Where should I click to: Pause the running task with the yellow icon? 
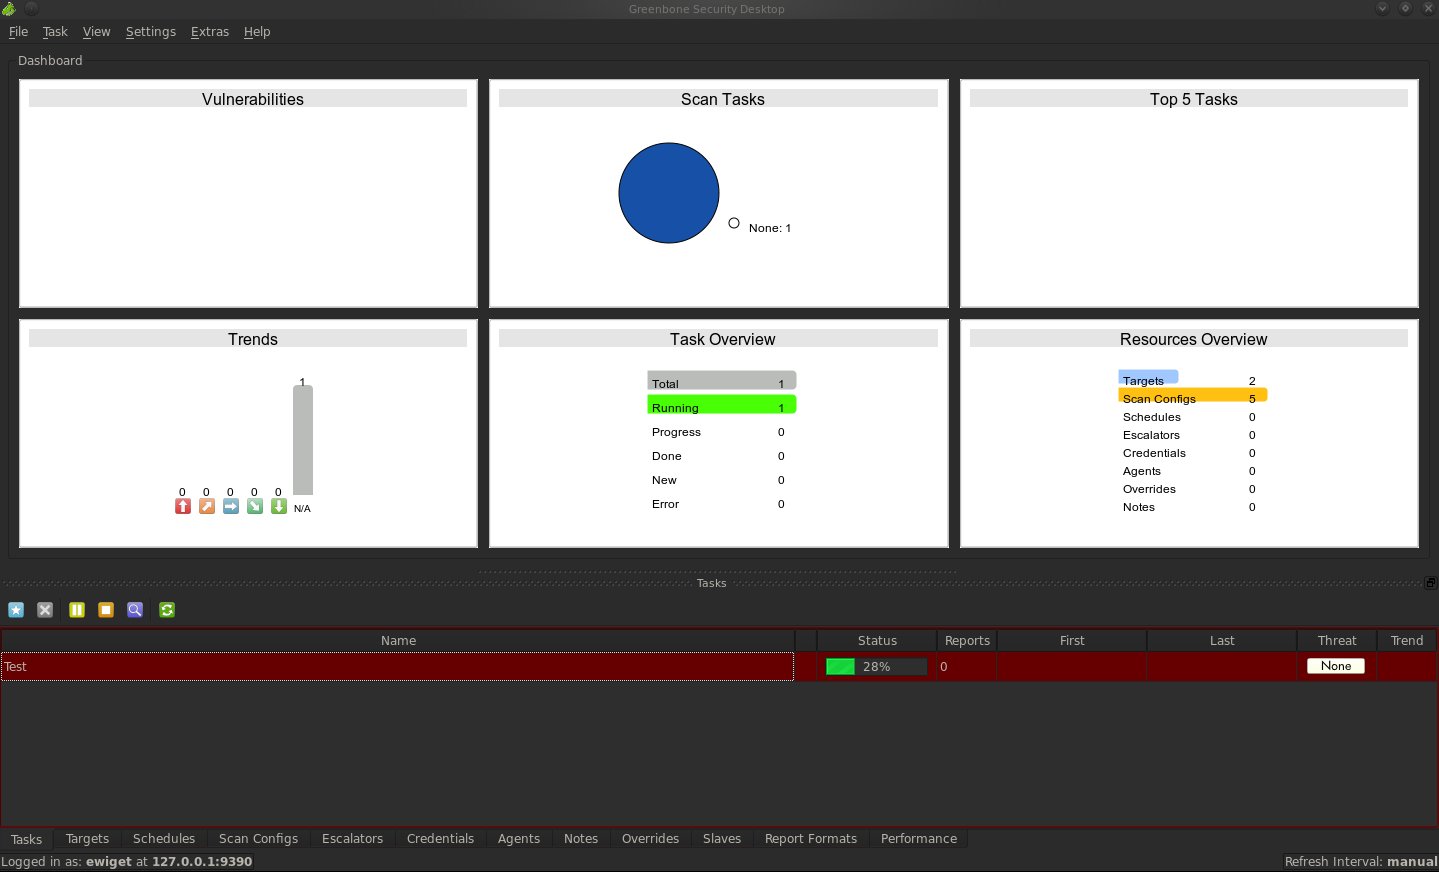(x=77, y=610)
